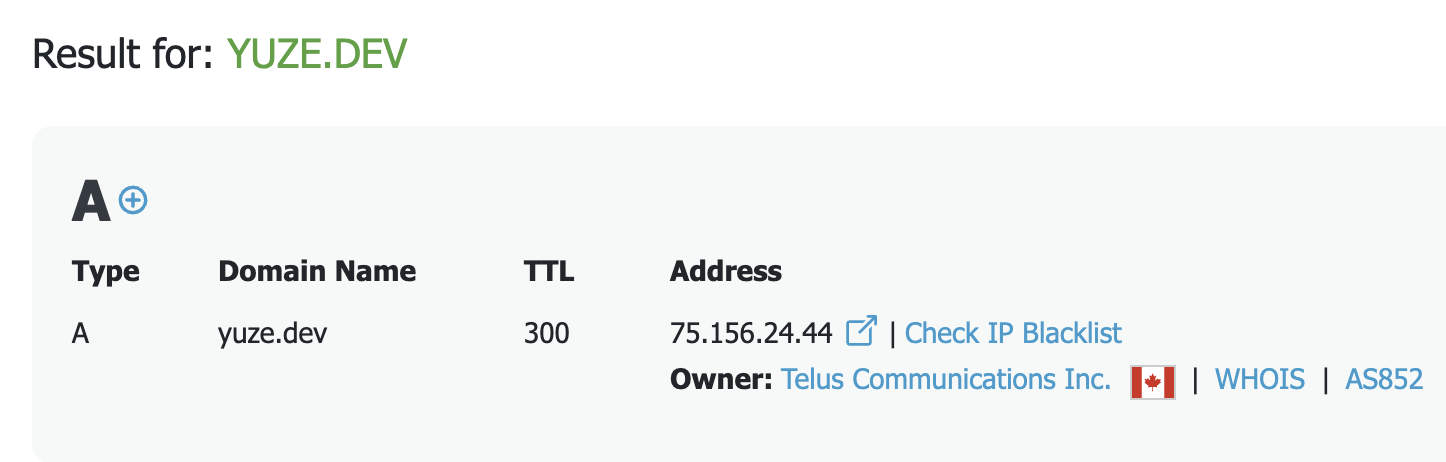
Task: Open the external link icon beside the IP
Action: (x=861, y=331)
